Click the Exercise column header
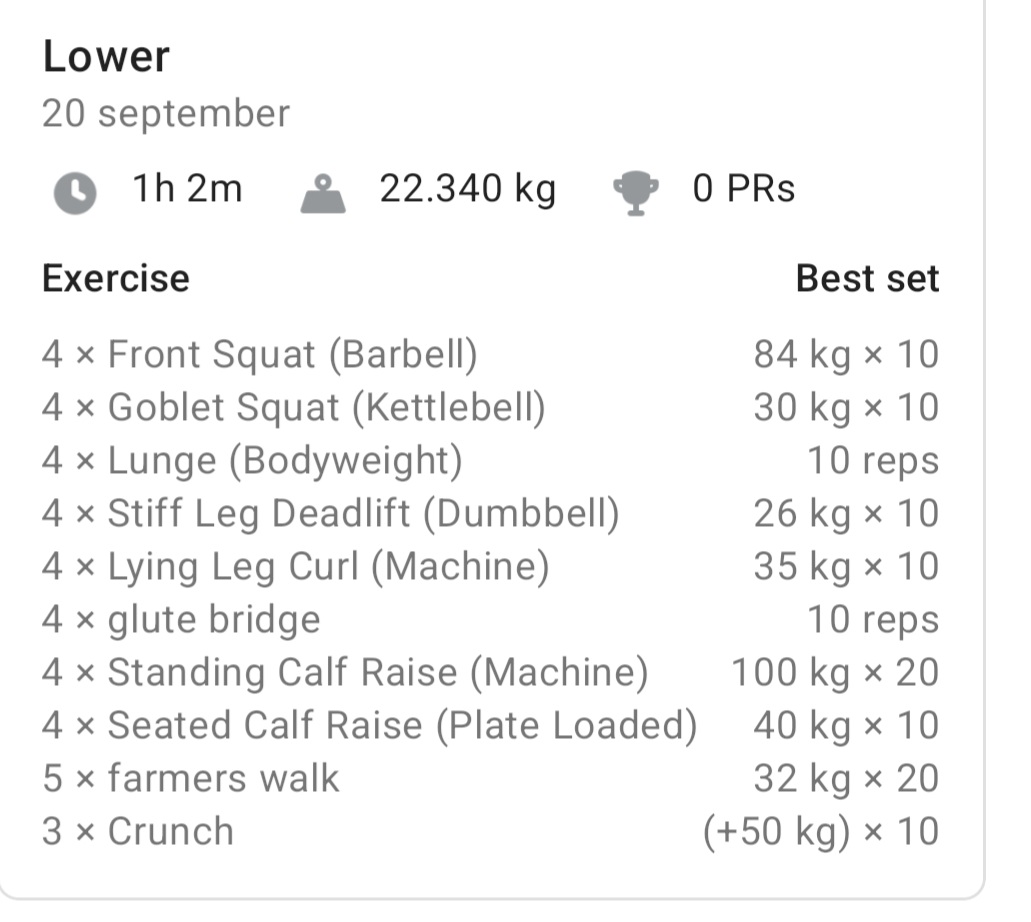Viewport: 1031px width, 922px height. (115, 278)
